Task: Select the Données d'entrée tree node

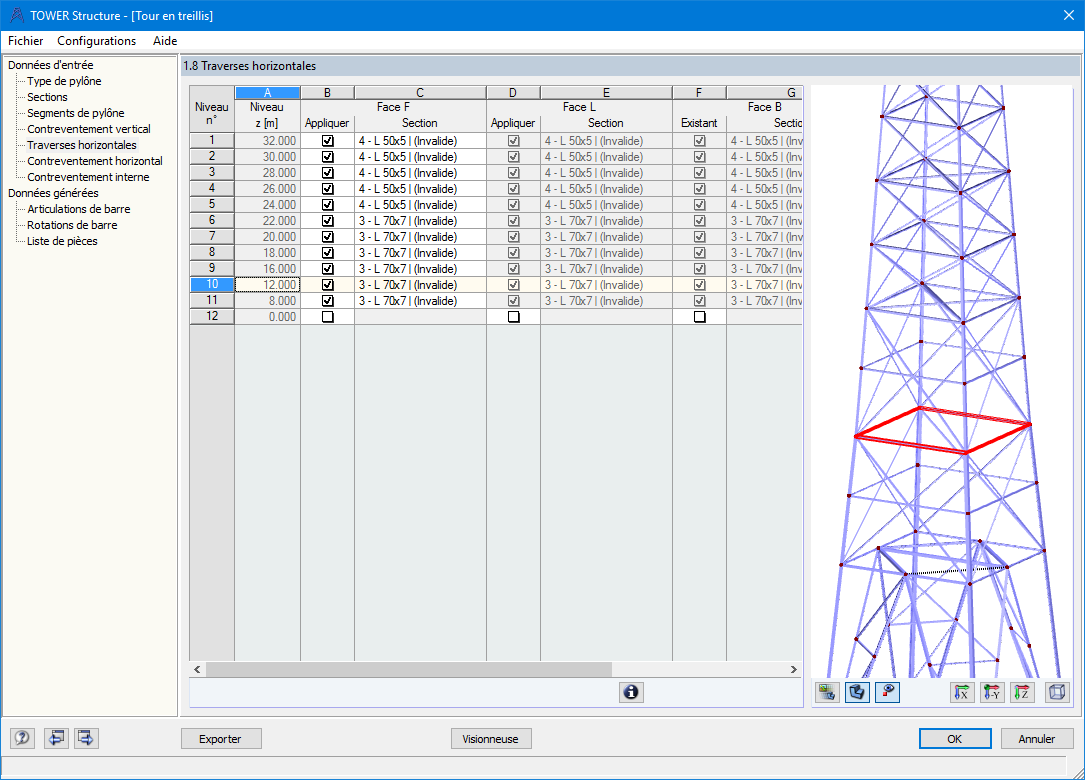Action: (x=51, y=65)
